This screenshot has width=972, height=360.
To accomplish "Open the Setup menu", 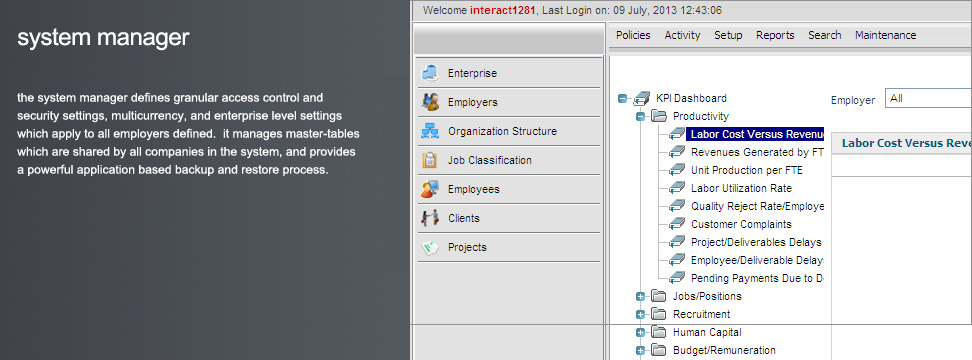I will pos(728,35).
